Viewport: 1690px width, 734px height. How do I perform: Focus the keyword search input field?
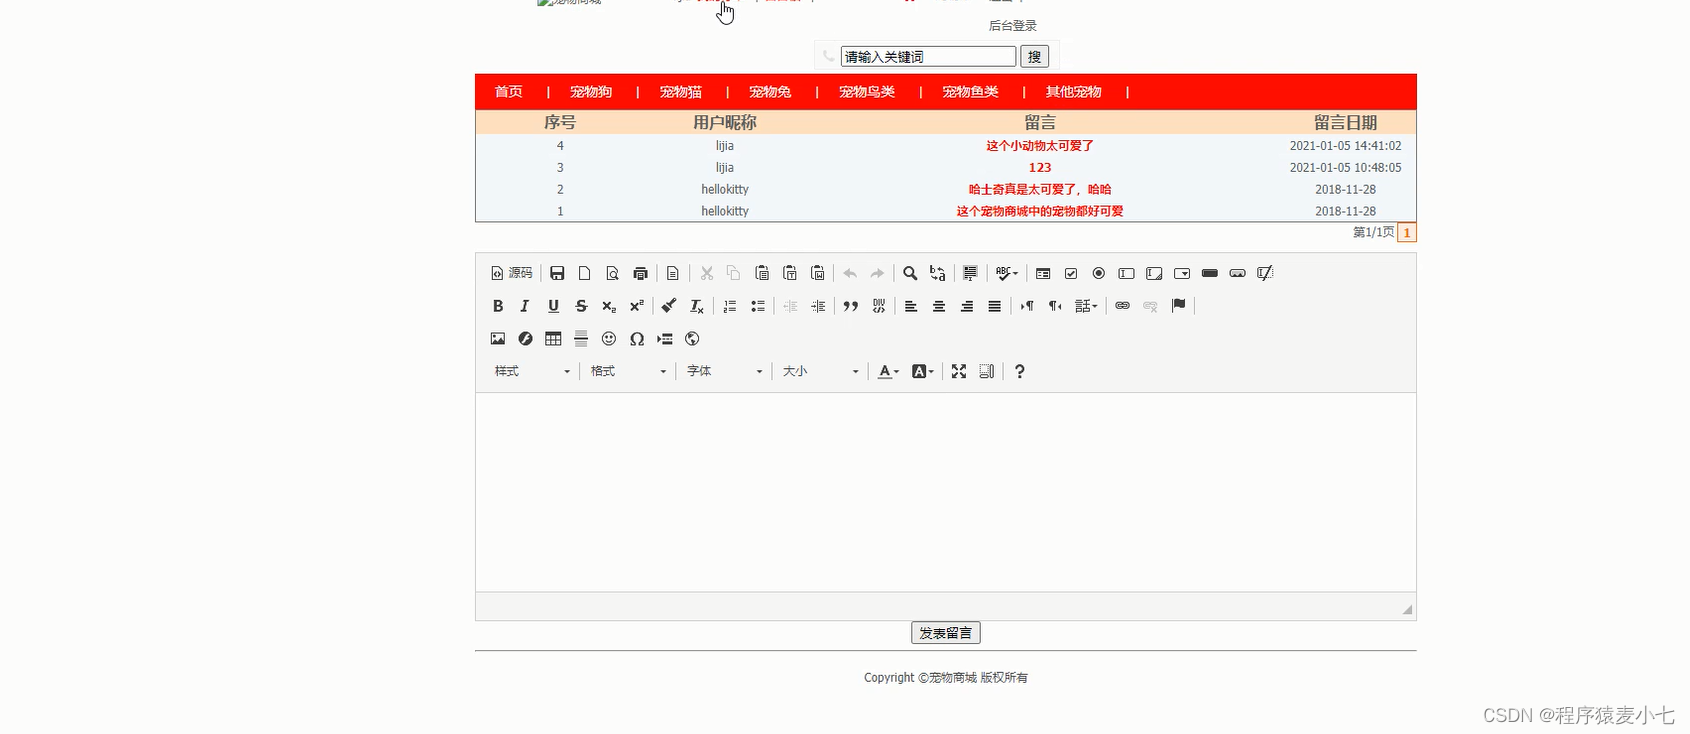click(x=928, y=57)
